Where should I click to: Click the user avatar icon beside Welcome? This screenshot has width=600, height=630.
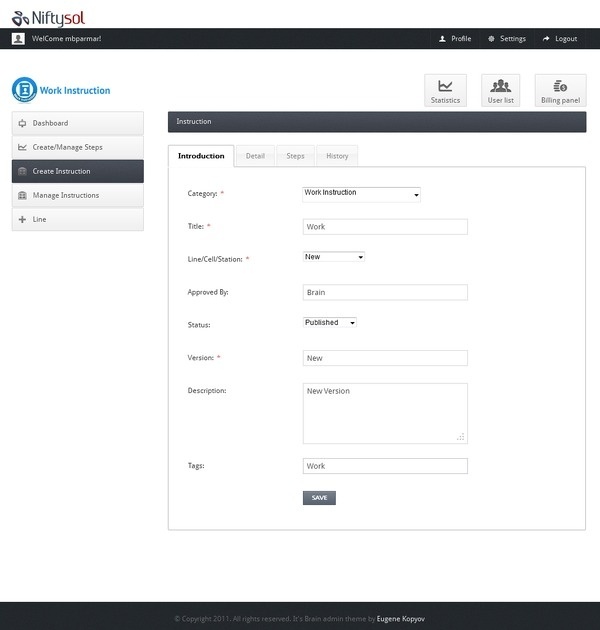click(18, 39)
